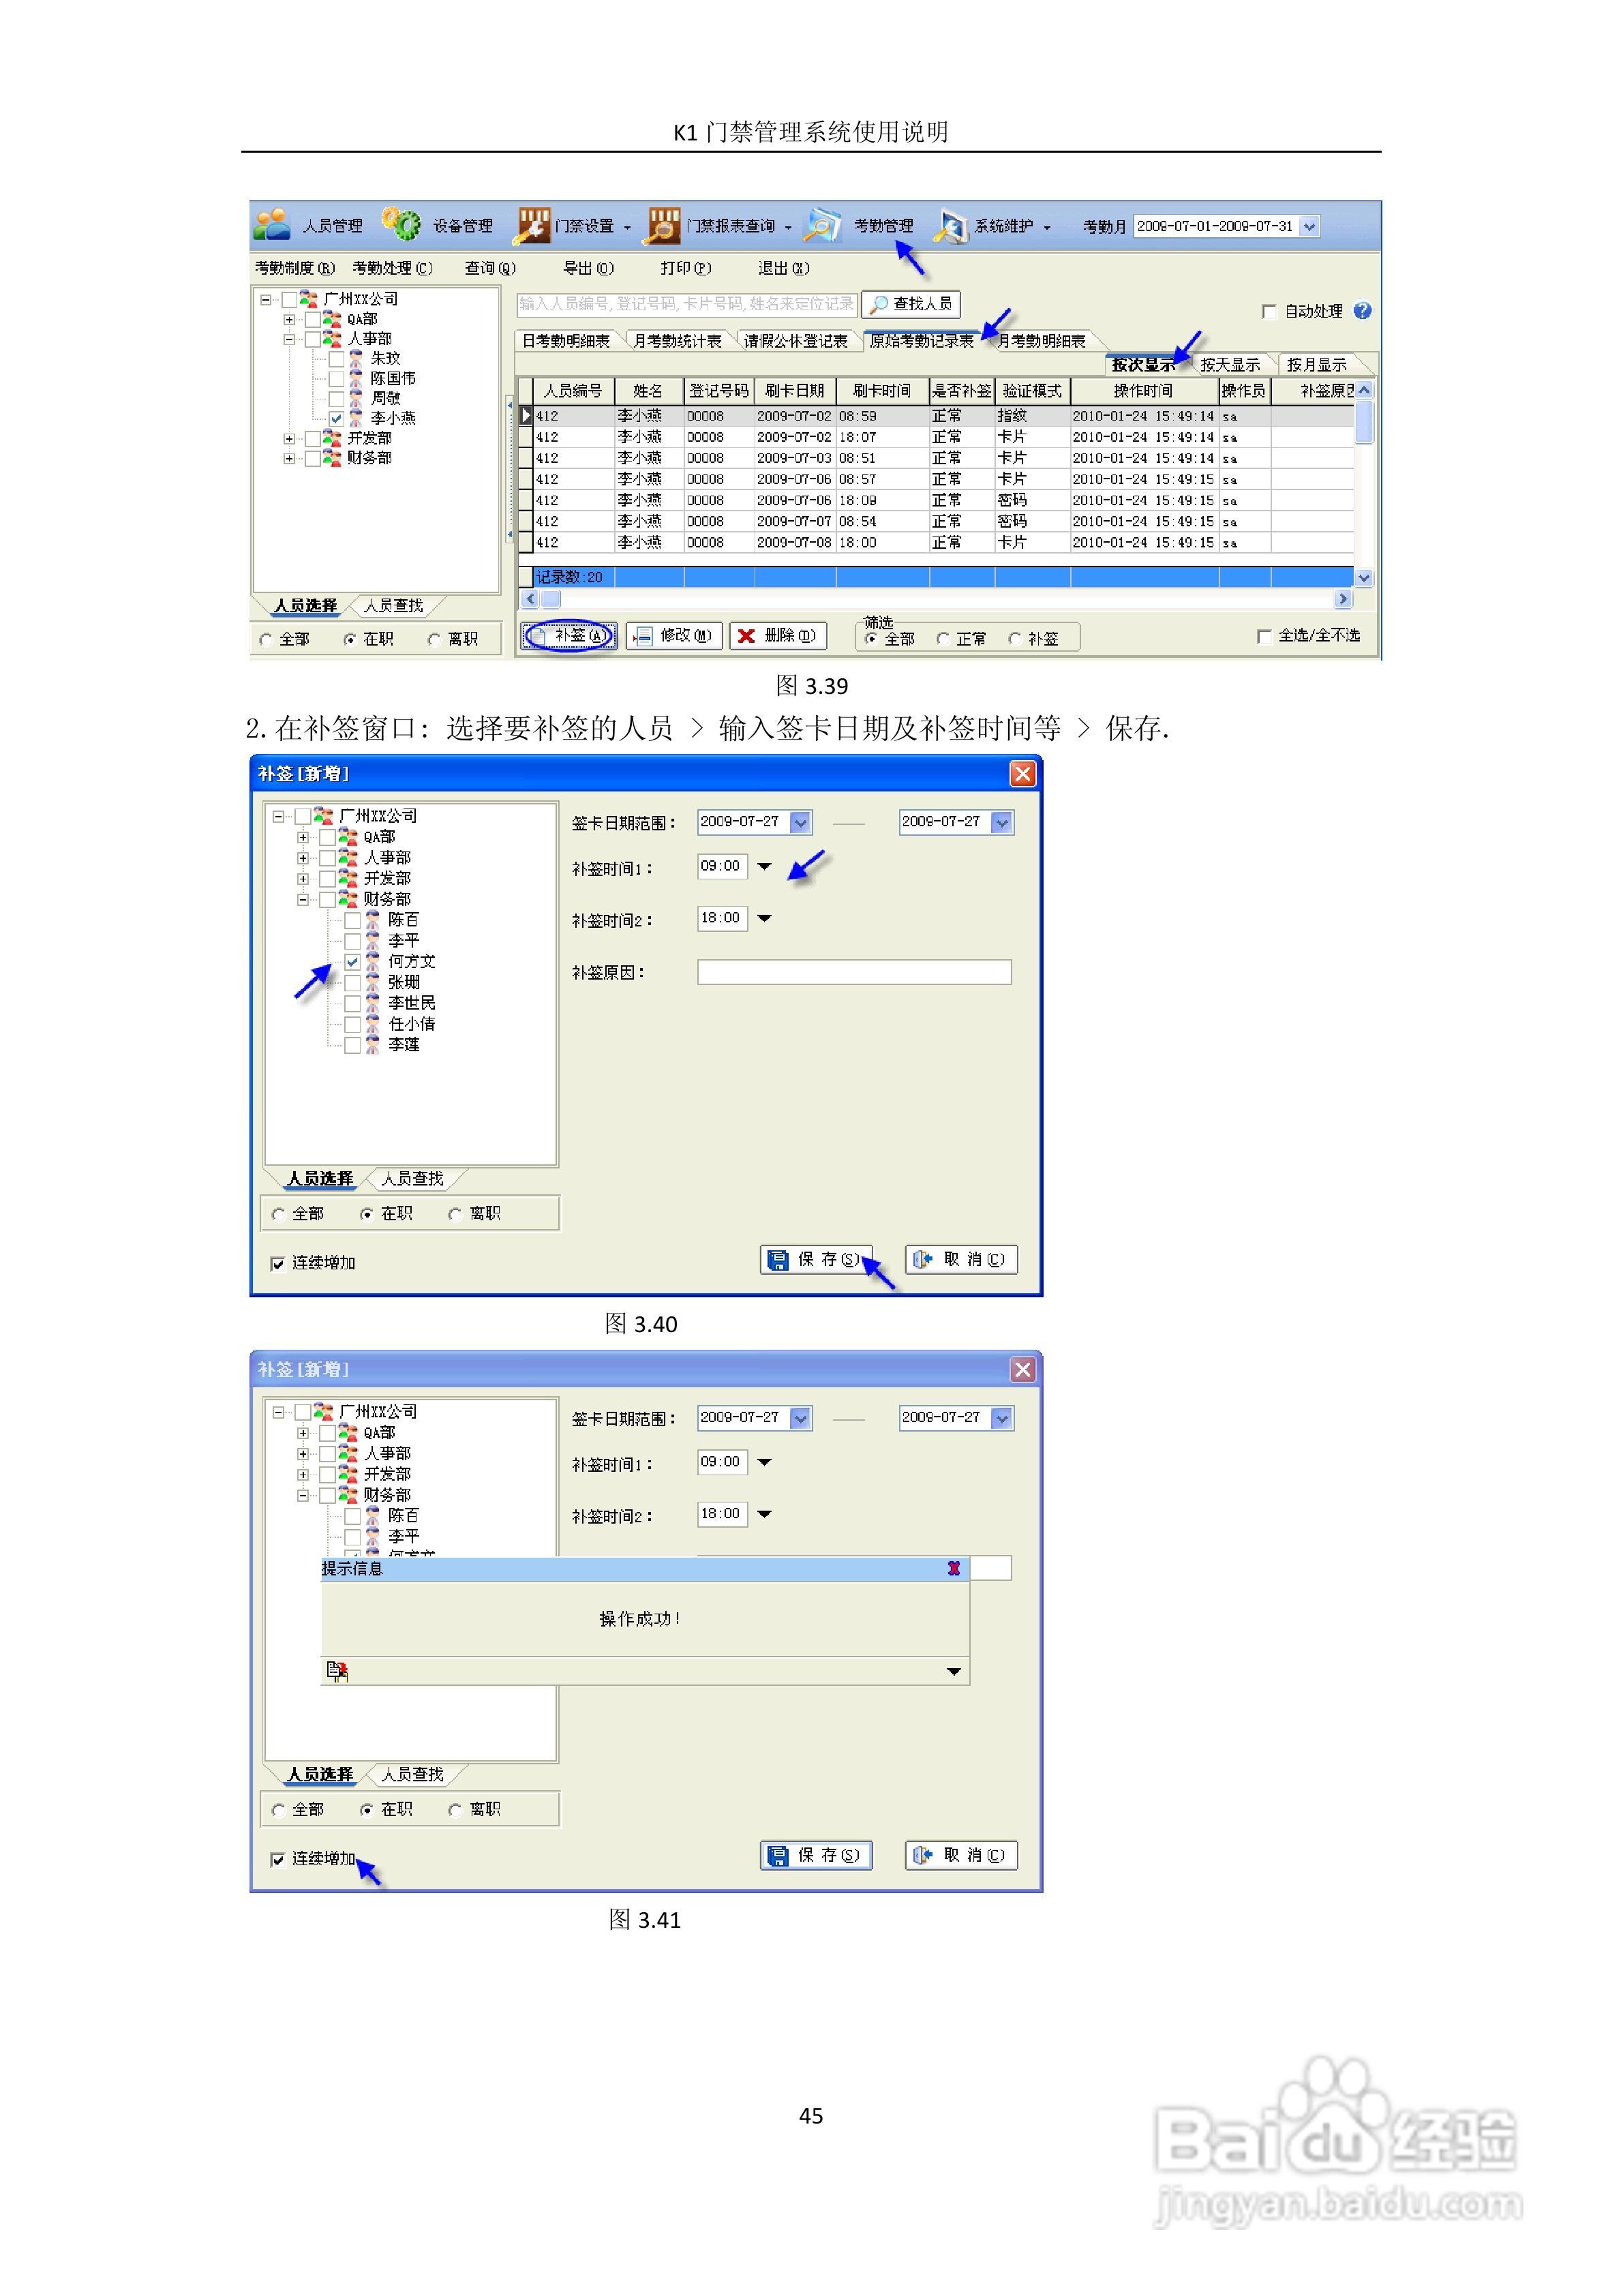Click grid vertical scrollbar down arrow
This screenshot has width=1623, height=2296.
coord(1364,578)
